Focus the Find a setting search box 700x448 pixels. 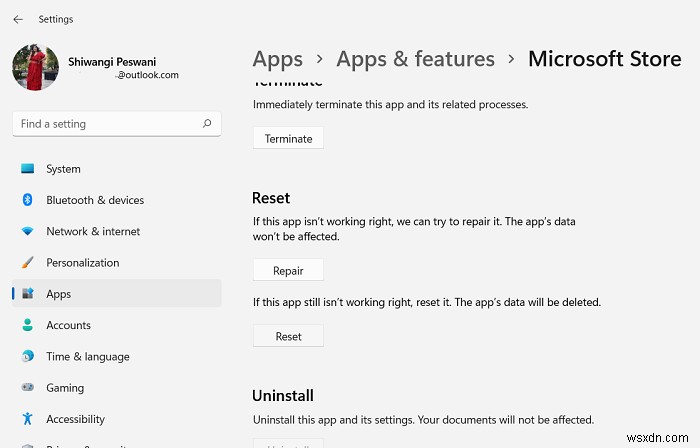coord(117,124)
